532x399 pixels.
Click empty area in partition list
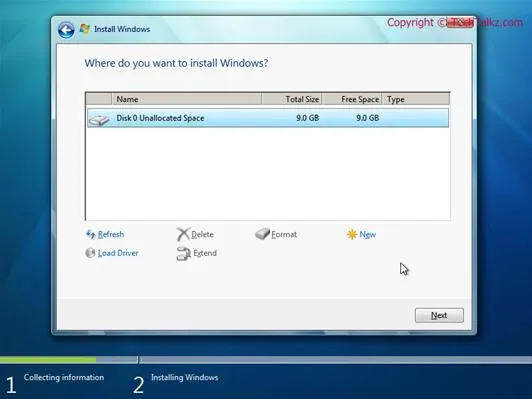click(268, 174)
